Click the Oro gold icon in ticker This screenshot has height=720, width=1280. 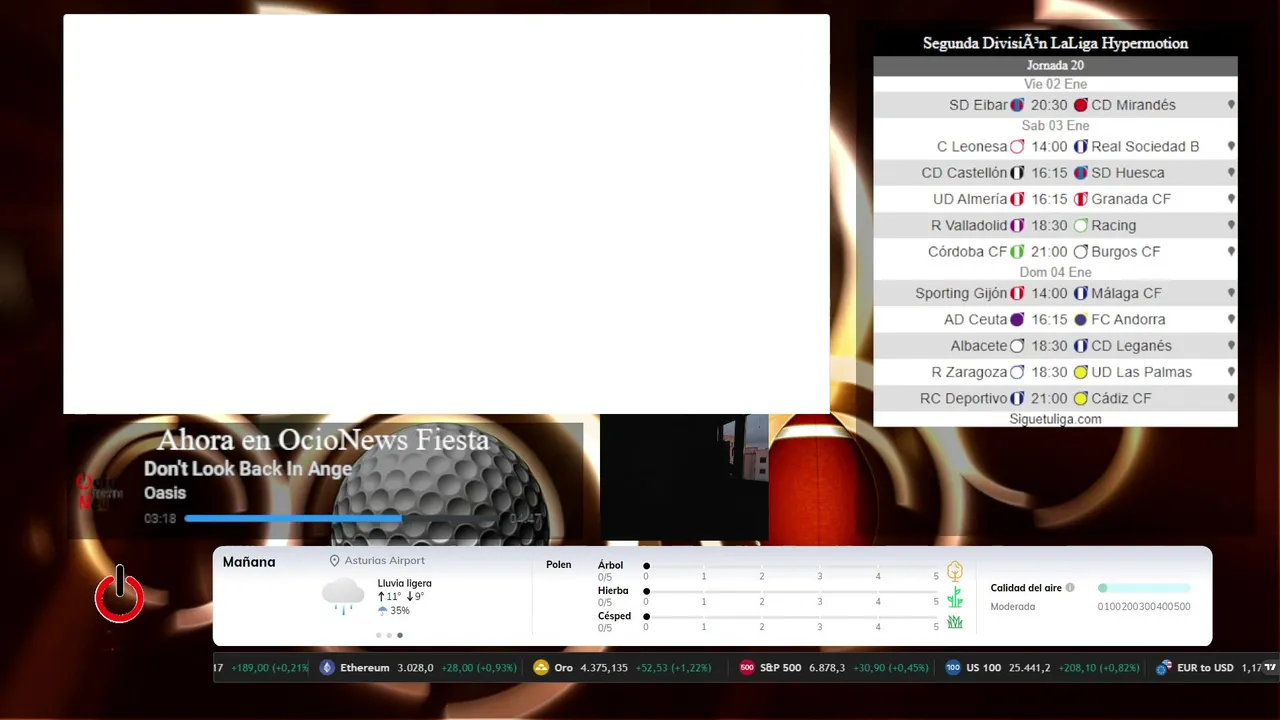(541, 668)
